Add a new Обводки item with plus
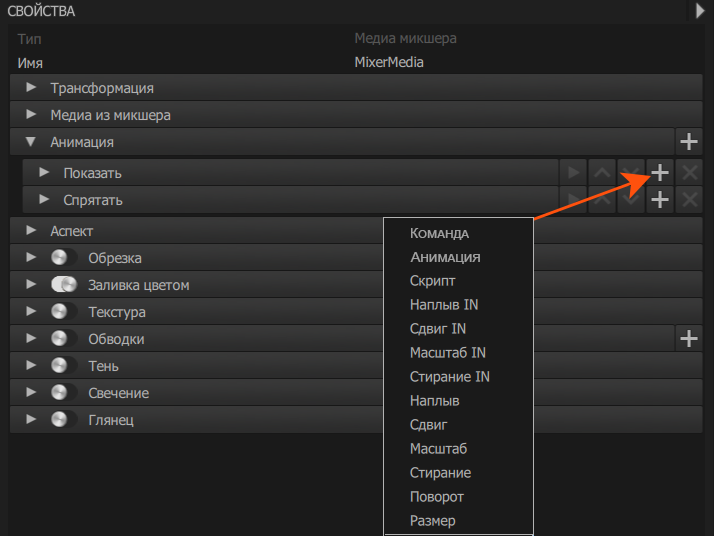Viewport: 714px width, 536px height. coord(688,339)
